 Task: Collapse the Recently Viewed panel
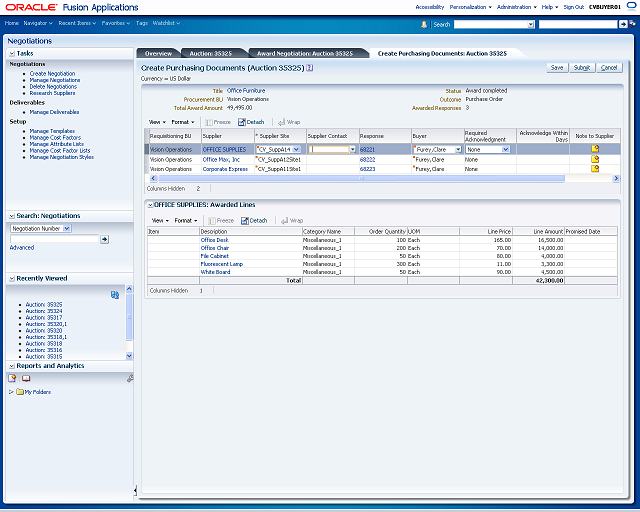(12, 278)
